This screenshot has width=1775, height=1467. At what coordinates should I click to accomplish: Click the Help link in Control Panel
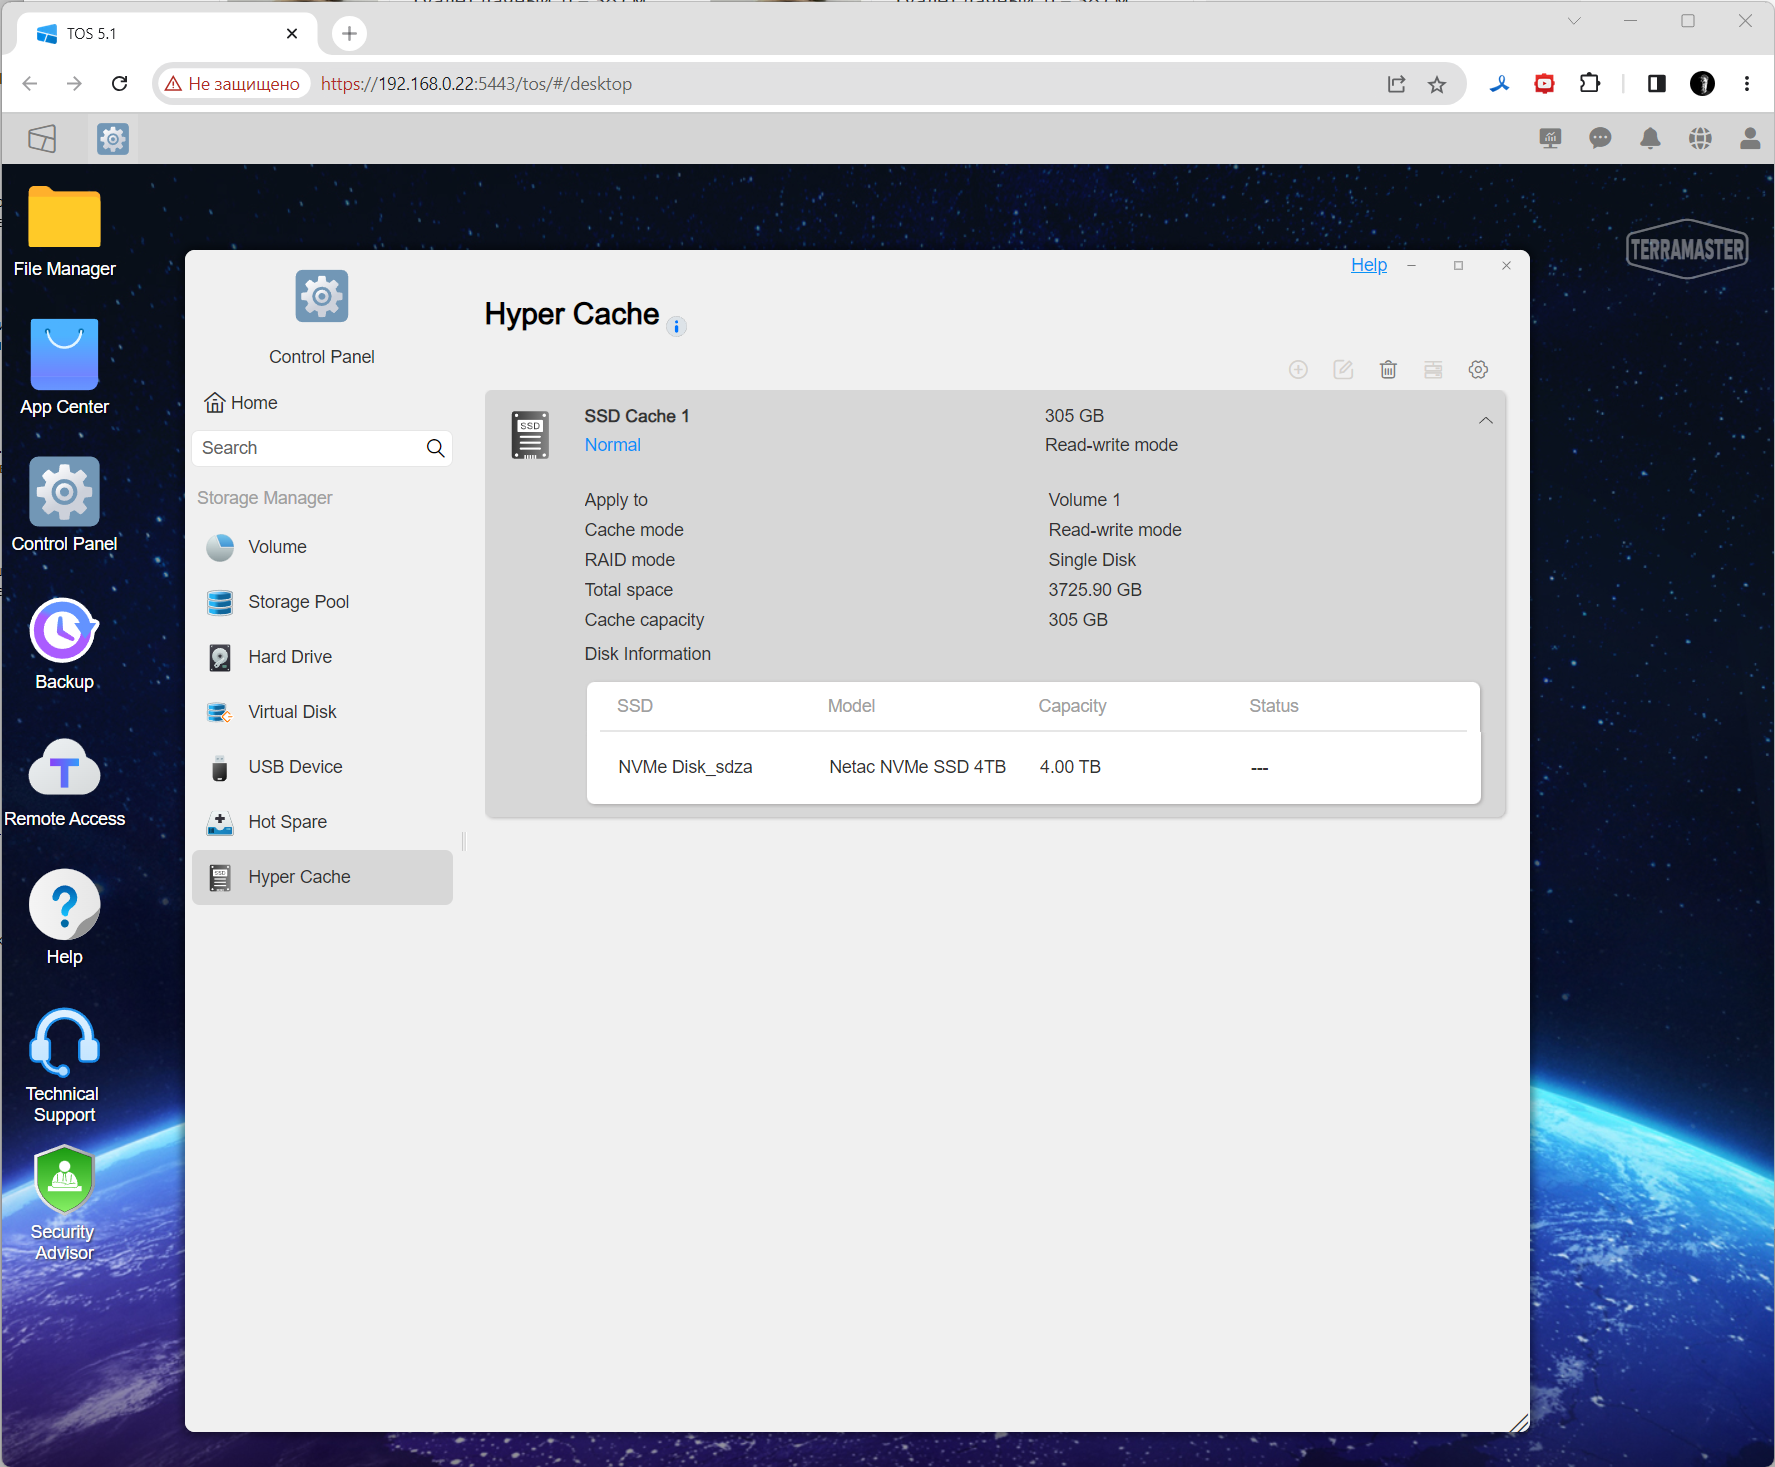tap(1369, 265)
